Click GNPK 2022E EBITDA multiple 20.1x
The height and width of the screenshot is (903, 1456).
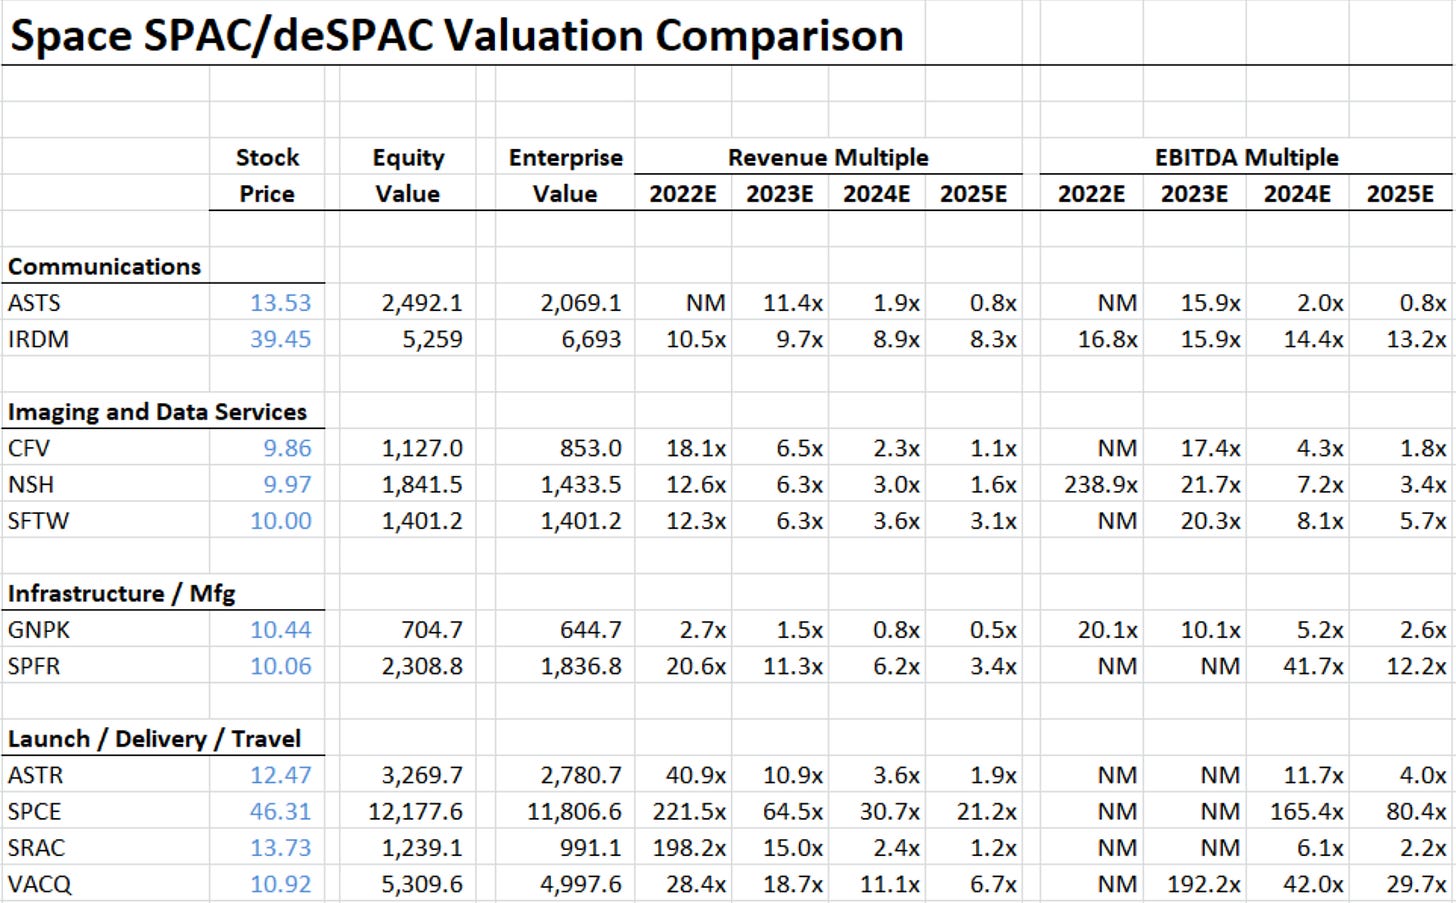(1107, 630)
